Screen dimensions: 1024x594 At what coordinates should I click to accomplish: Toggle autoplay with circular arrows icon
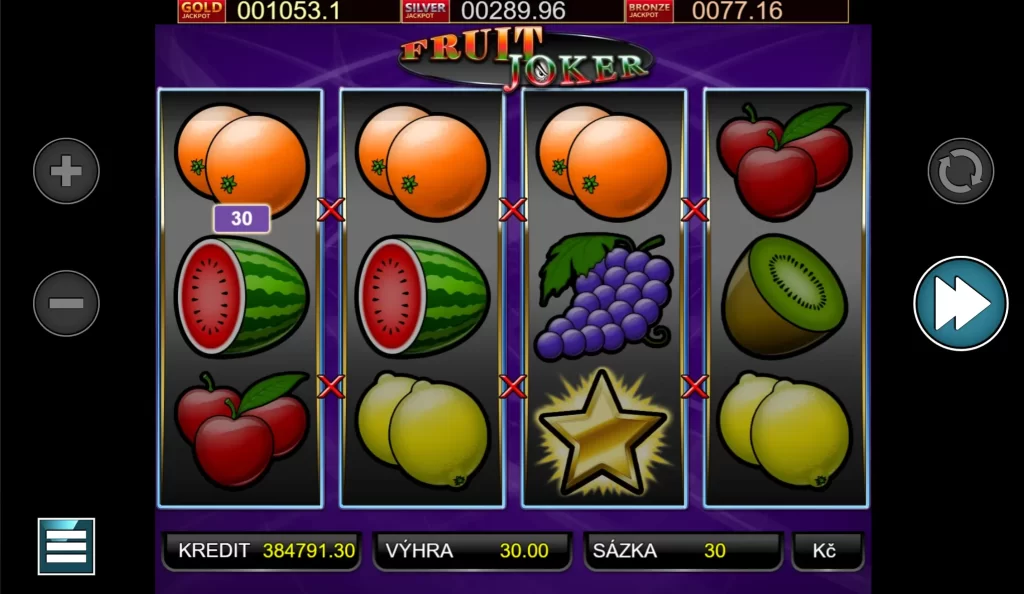click(x=961, y=171)
